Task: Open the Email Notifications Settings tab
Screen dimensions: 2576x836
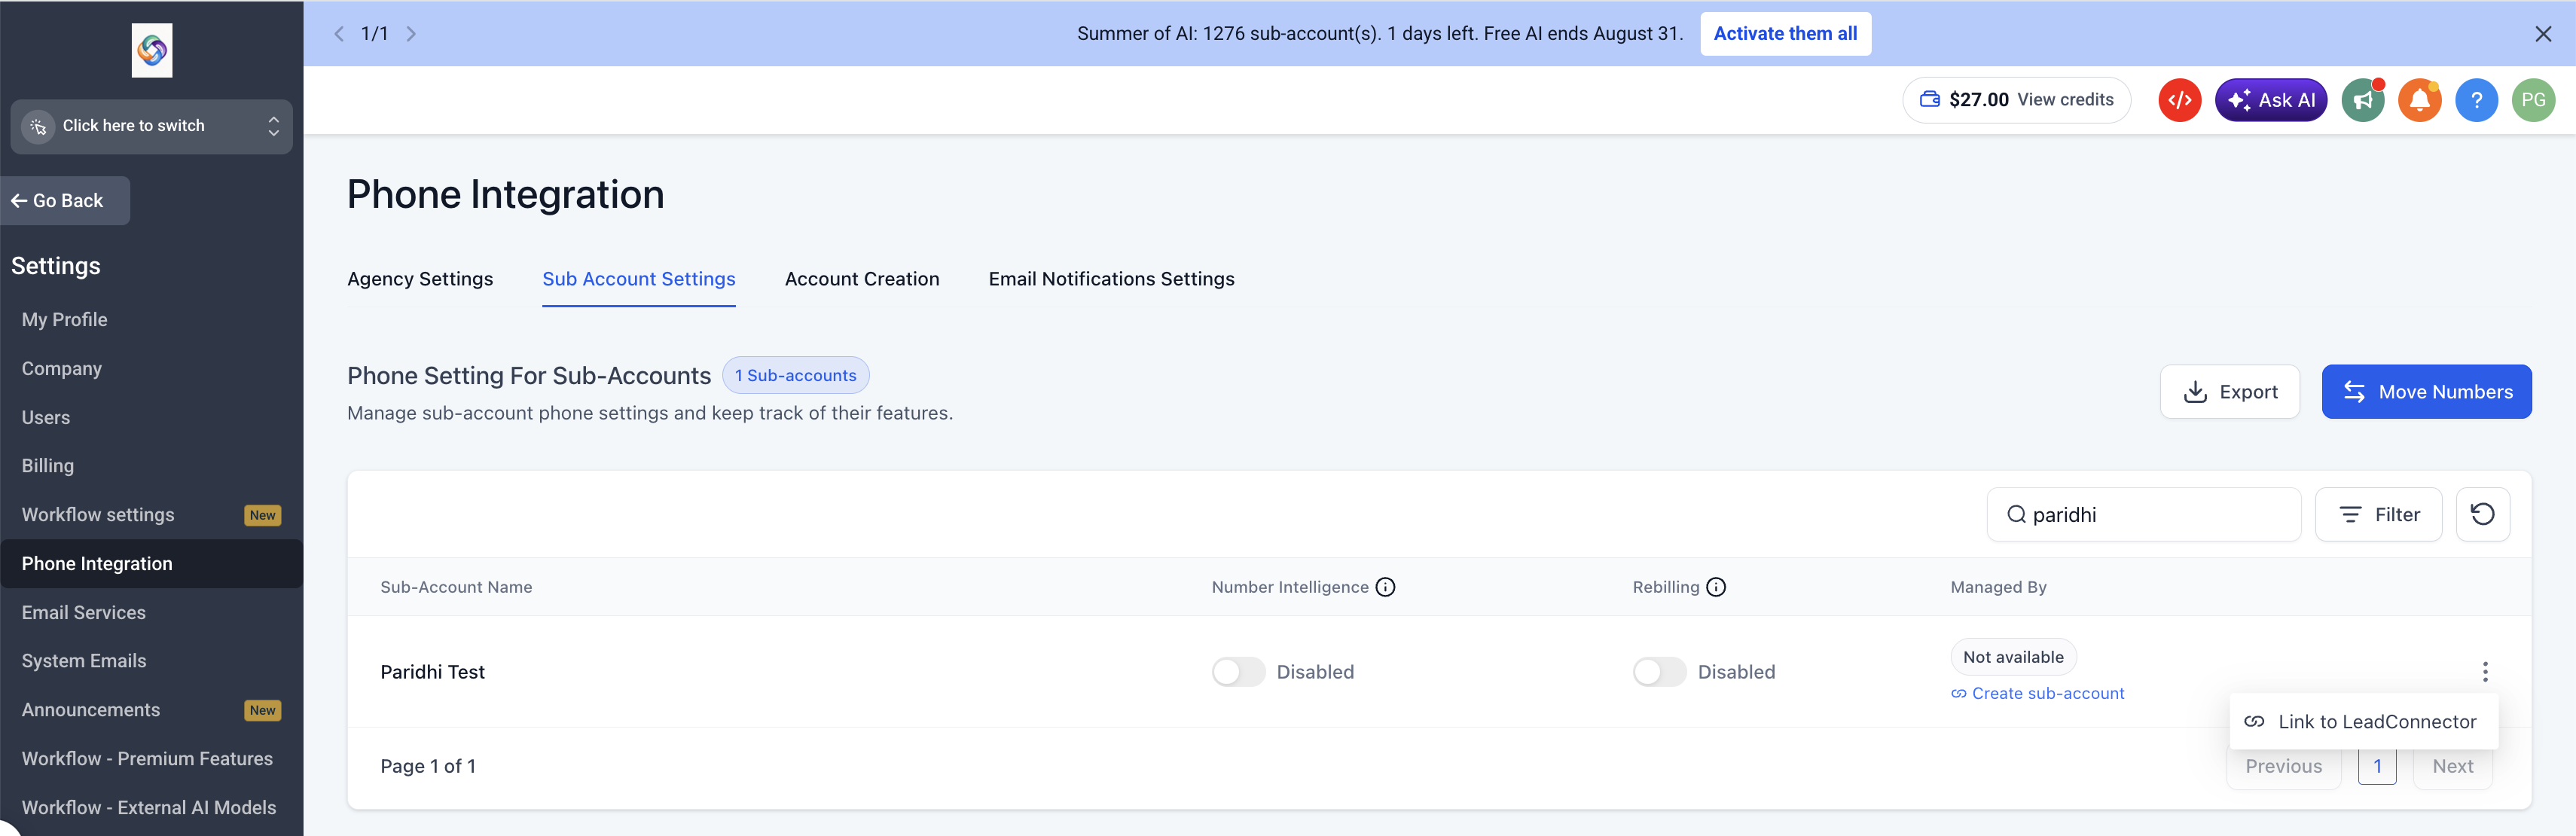Action: [1111, 279]
